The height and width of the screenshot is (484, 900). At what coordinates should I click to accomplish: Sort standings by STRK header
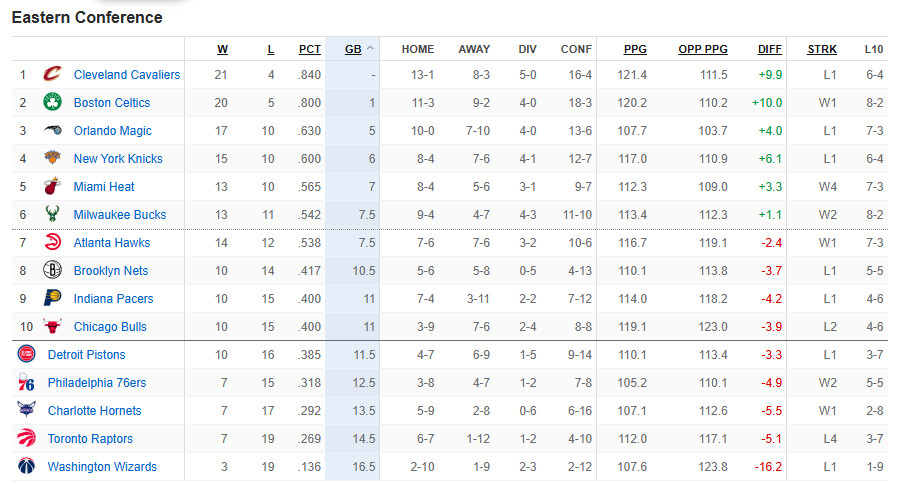coord(821,49)
